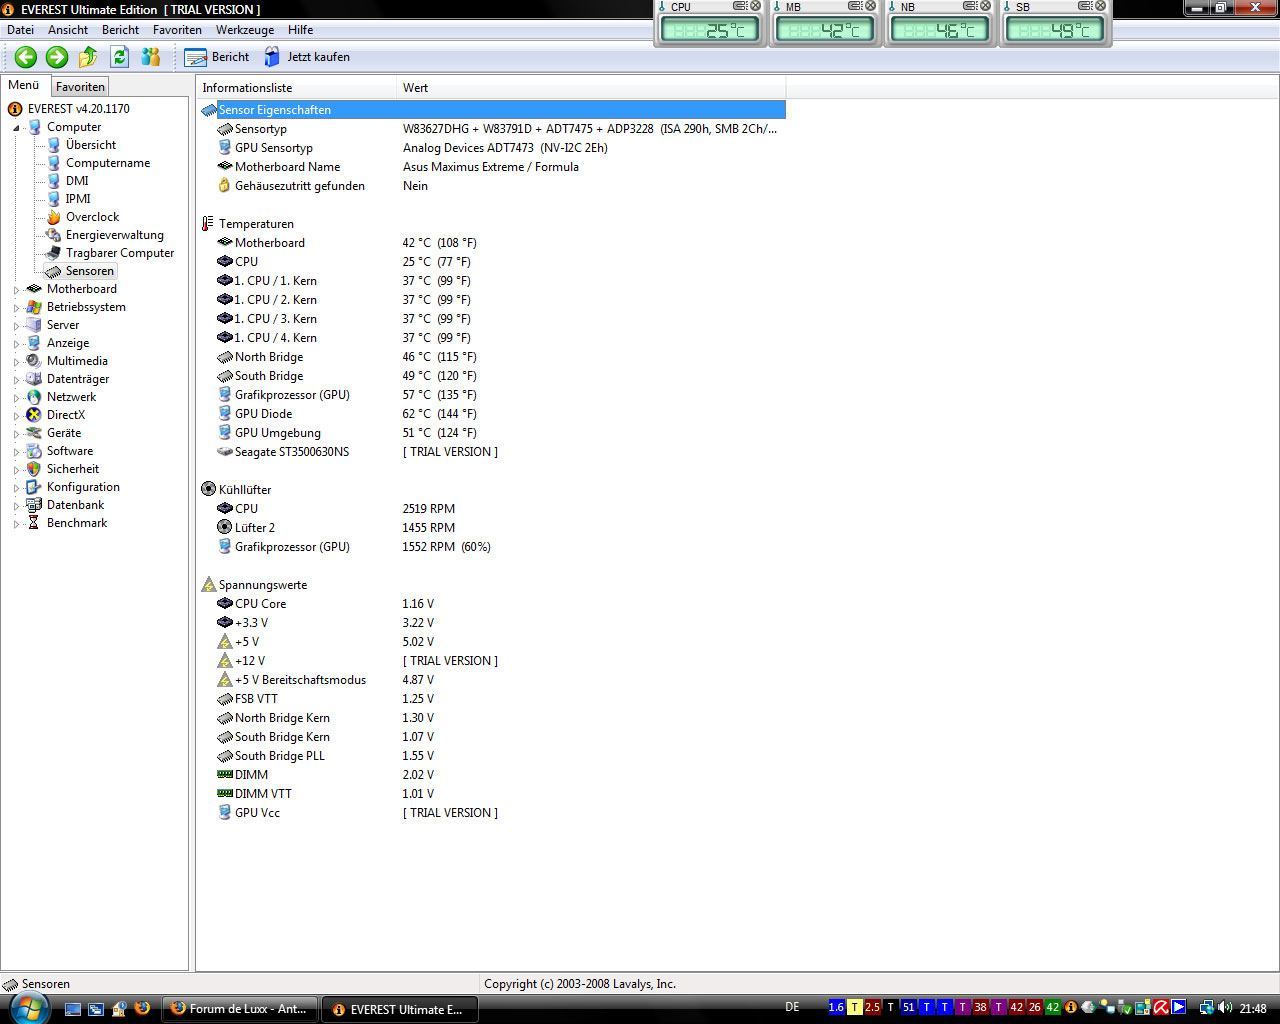Image resolution: width=1280 pixels, height=1024 pixels.
Task: Expand the Server tree node
Action: pos(16,325)
